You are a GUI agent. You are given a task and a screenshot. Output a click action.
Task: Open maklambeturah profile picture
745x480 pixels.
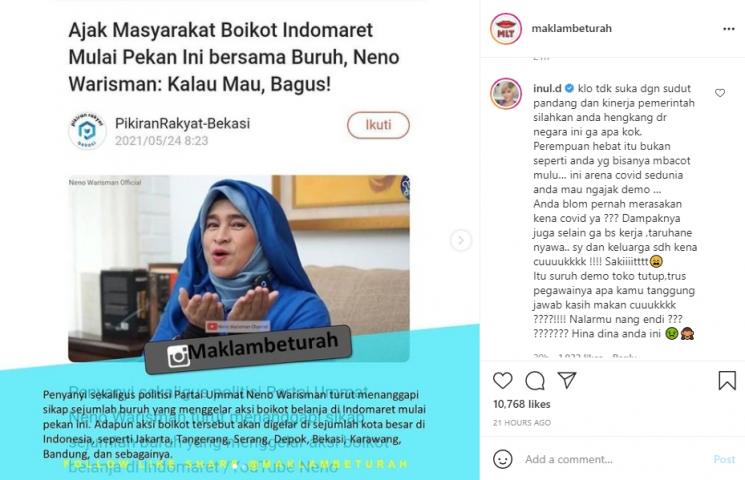point(506,29)
